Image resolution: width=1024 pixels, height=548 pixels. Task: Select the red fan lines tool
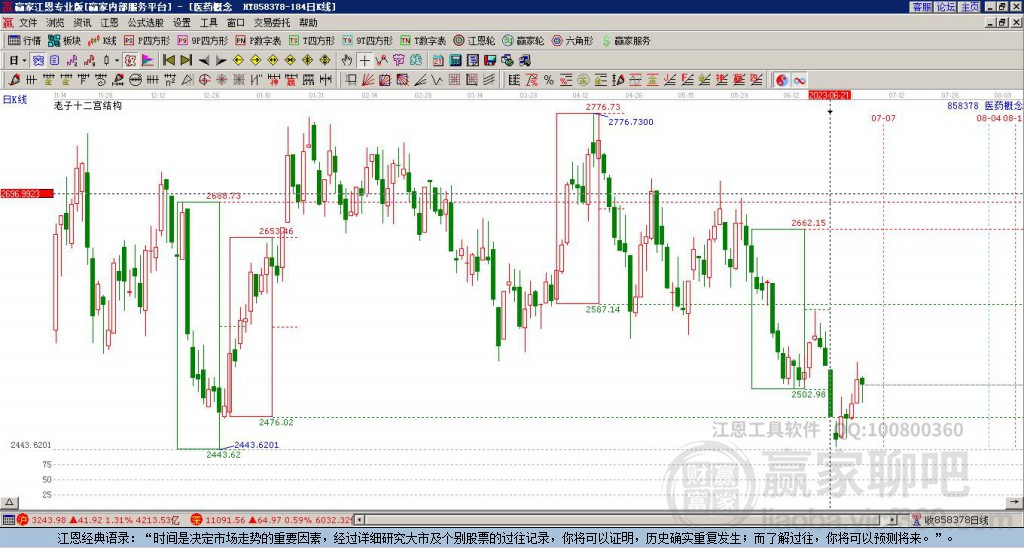pos(367,80)
